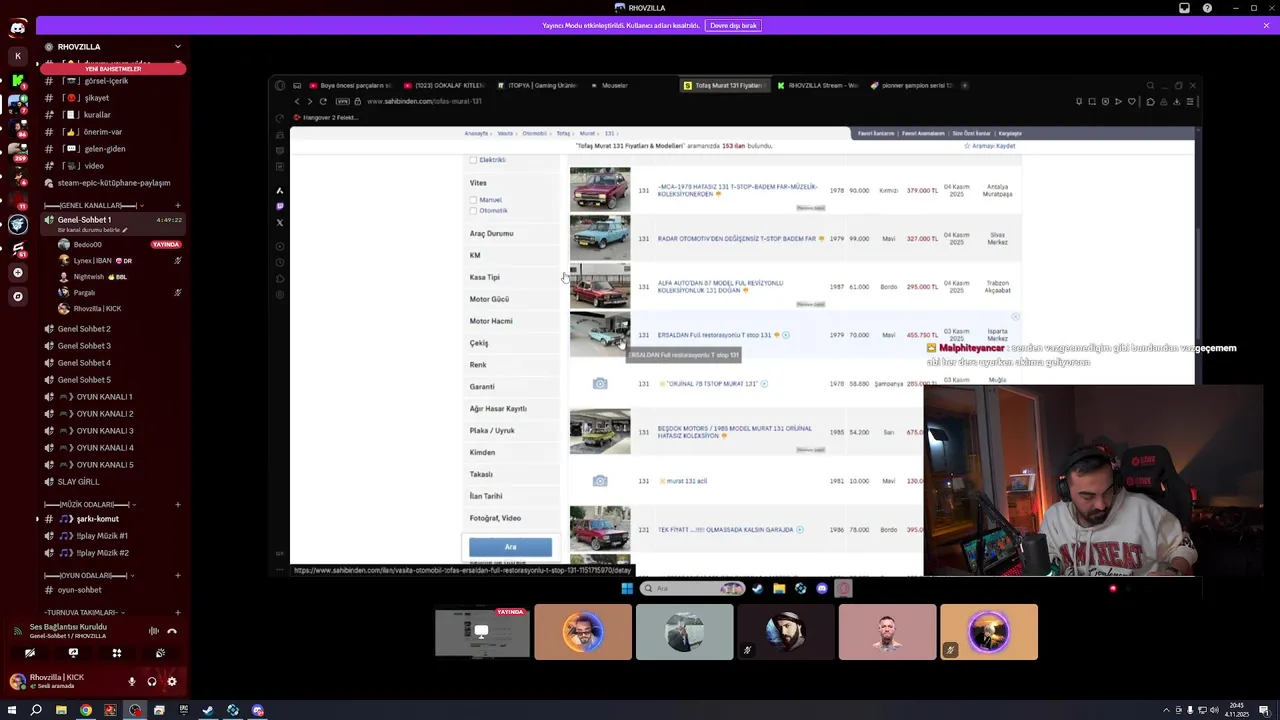Image resolution: width=1280 pixels, height=720 pixels.
Task: Check the Manuel transmission checkbox
Action: pos(473,200)
